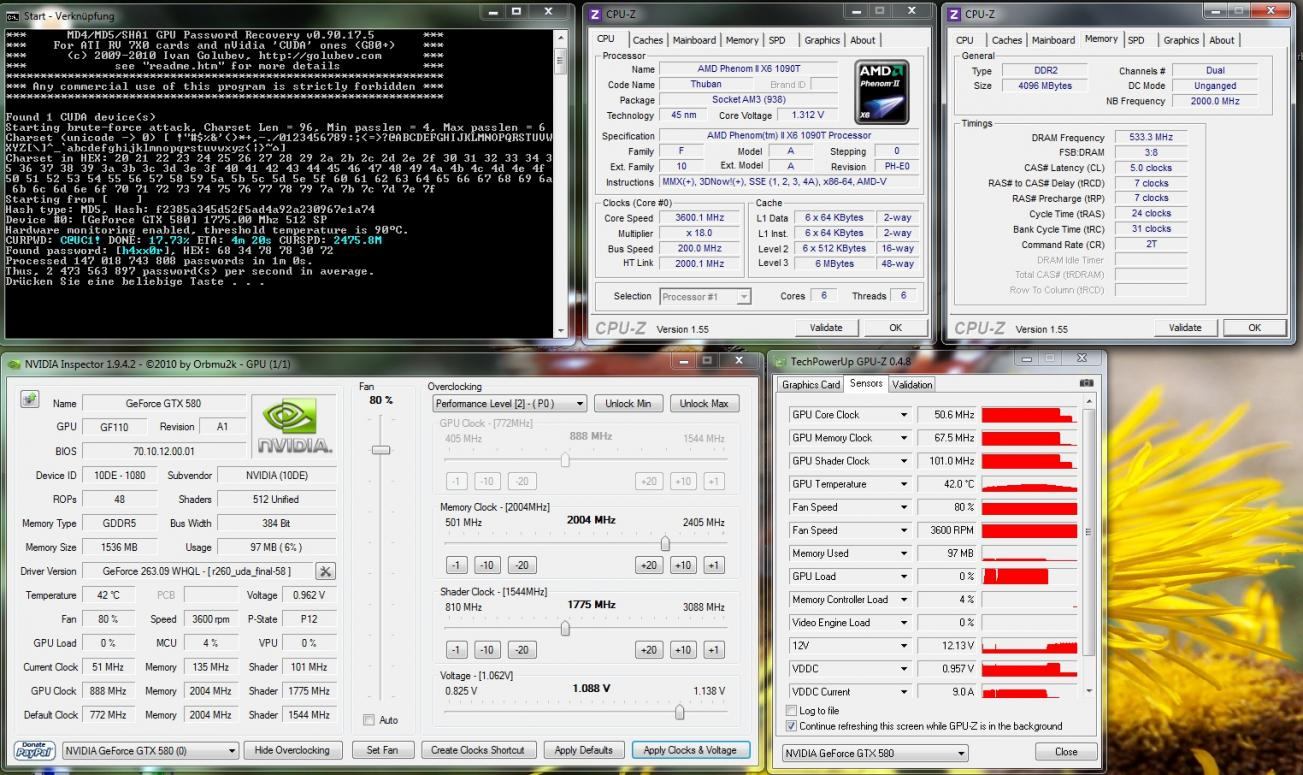
Task: Click Apply Clocks & Voltage
Action: (690, 750)
